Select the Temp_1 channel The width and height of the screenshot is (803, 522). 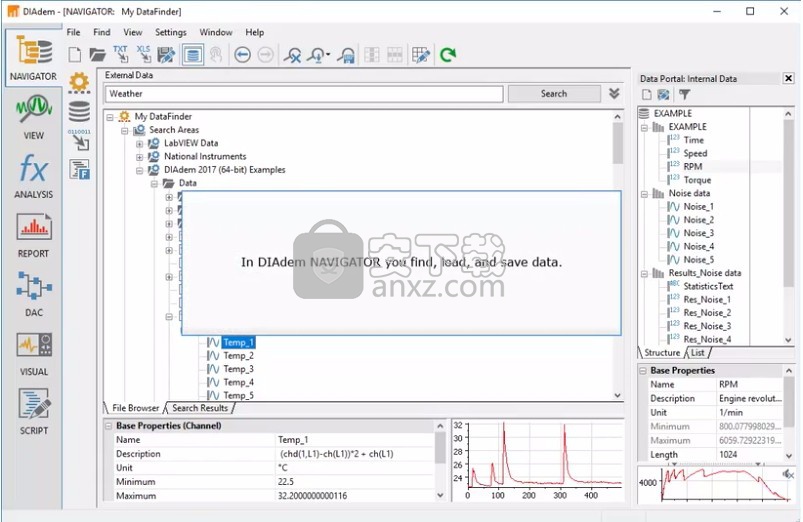point(239,342)
